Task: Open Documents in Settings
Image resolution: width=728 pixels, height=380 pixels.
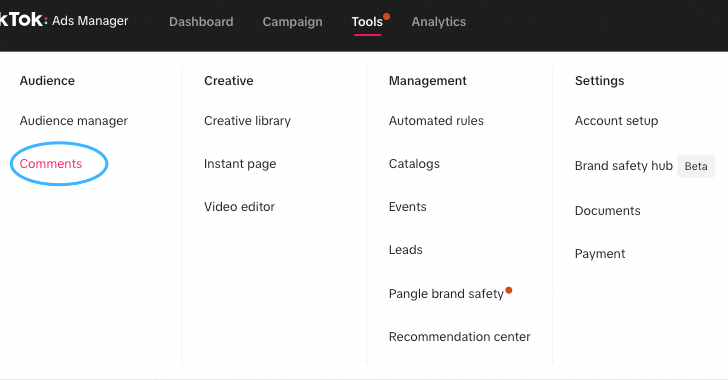Action: pos(607,211)
